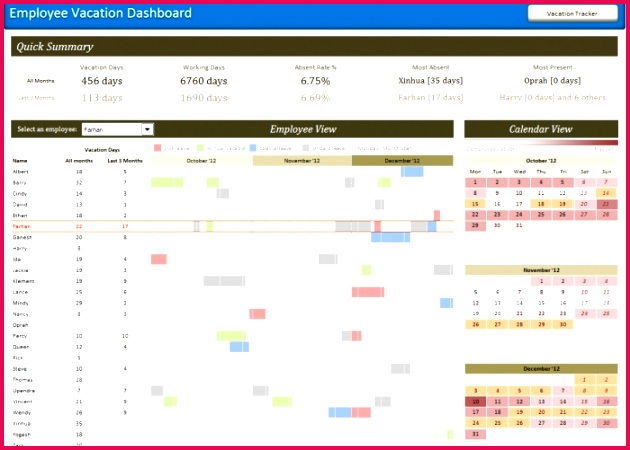630x450 pixels.
Task: Click Xinhua [35 days] most absent value
Action: 431,81
